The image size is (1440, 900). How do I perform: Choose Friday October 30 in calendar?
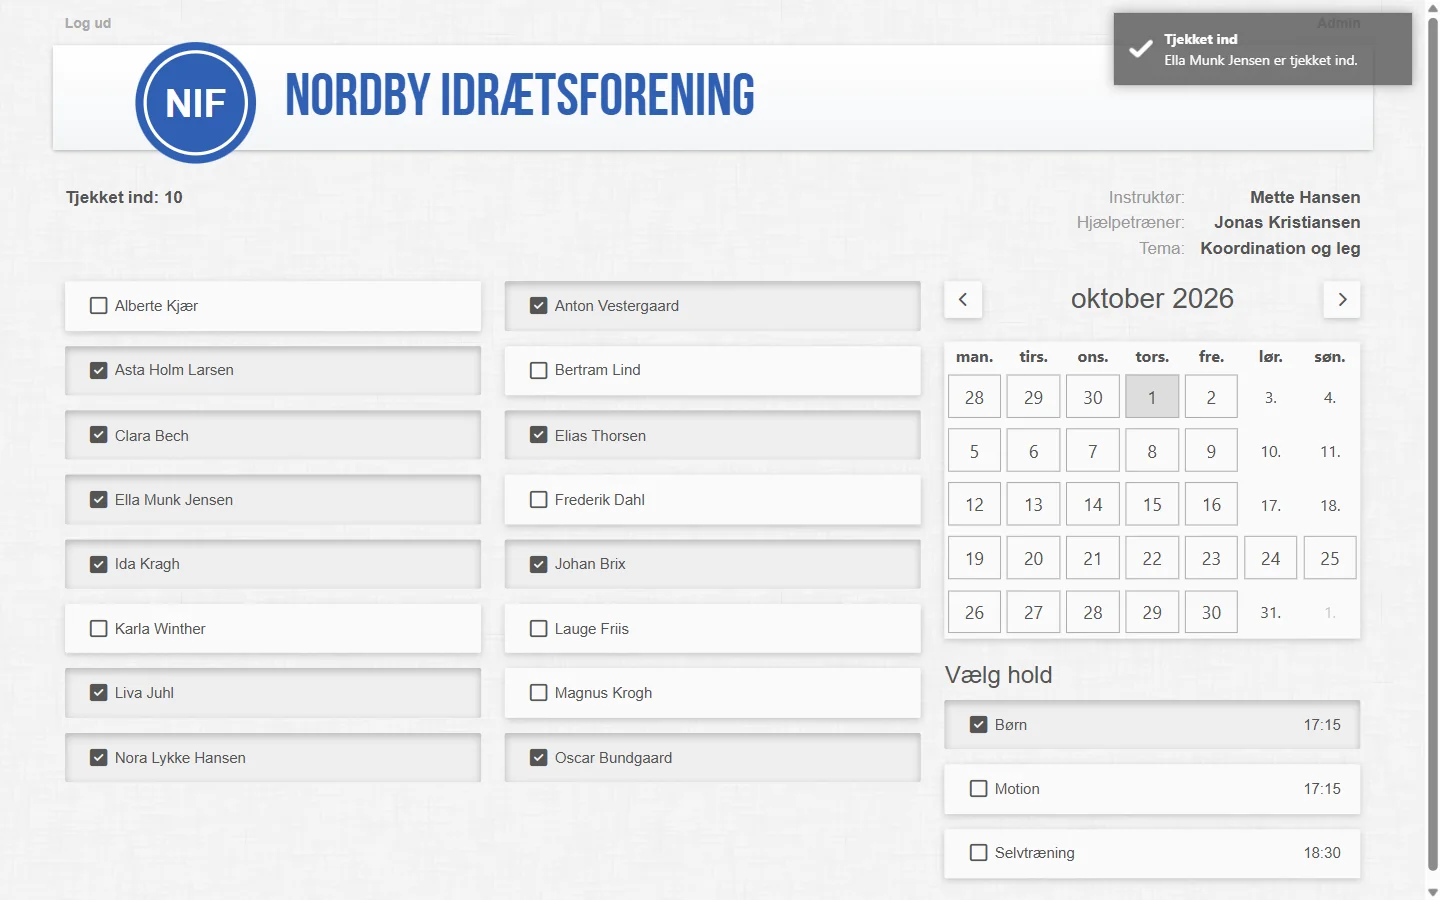point(1211,612)
